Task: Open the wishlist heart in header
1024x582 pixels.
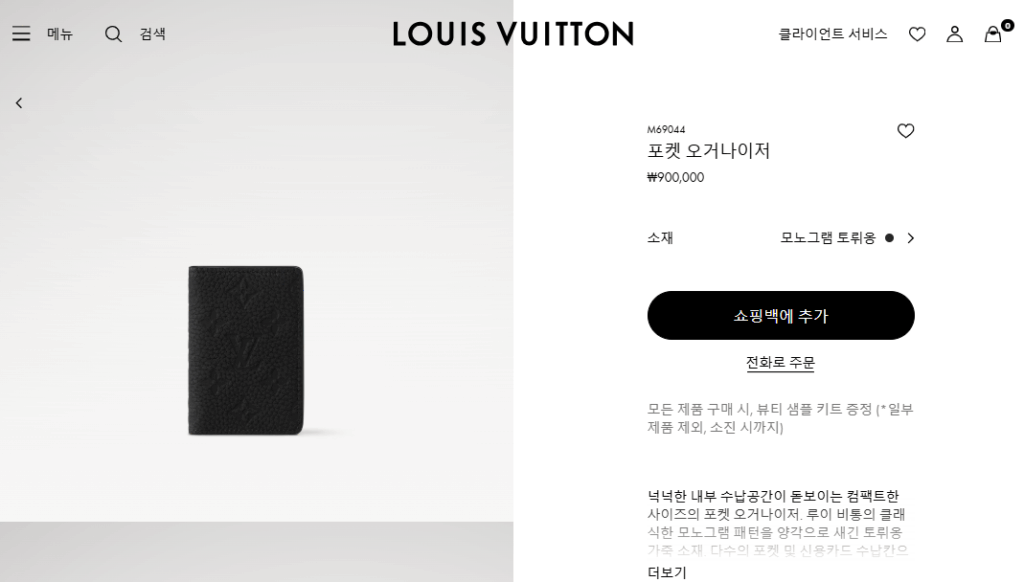Action: pyautogui.click(x=917, y=34)
